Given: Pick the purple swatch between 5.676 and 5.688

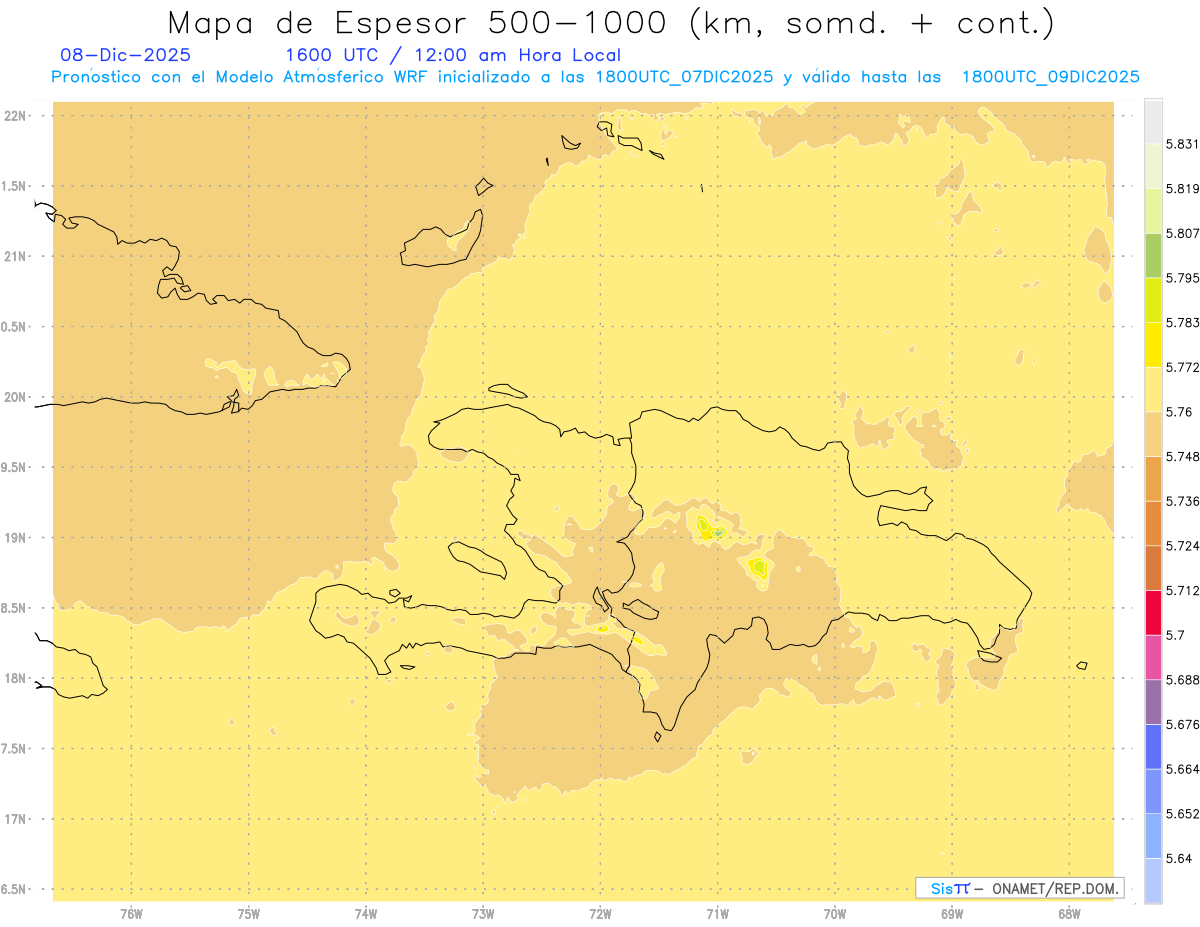Looking at the screenshot, I should pyautogui.click(x=1153, y=702).
